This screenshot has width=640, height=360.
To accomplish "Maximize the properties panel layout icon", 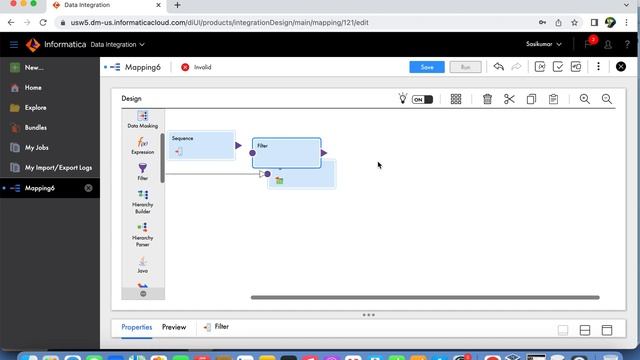I will coord(607,330).
